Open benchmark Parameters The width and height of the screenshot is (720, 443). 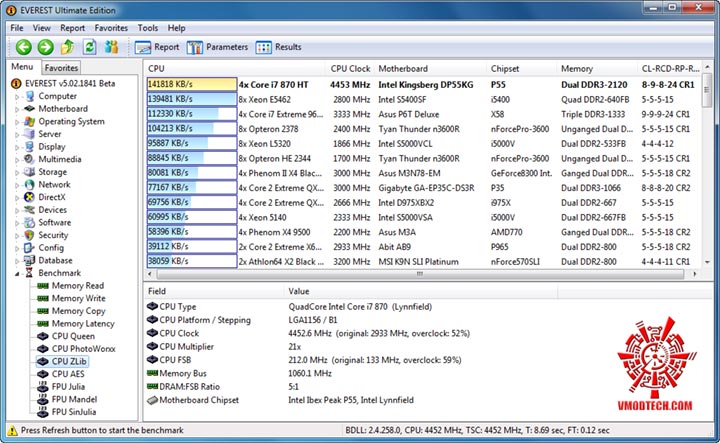tap(217, 47)
